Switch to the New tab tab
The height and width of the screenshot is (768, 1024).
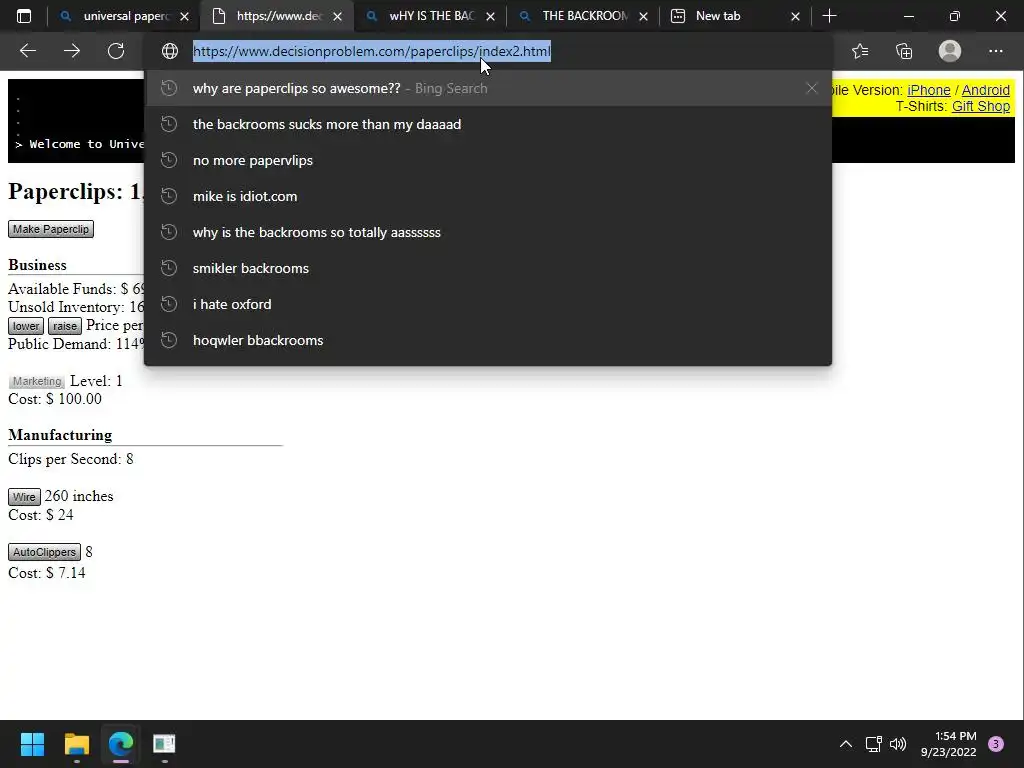735,16
